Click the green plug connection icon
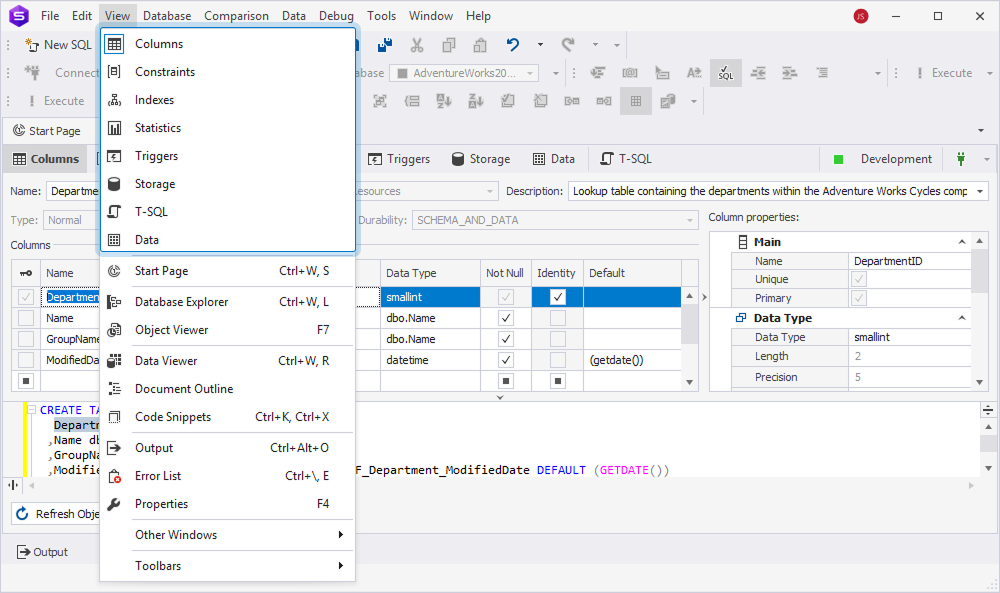 [960, 159]
